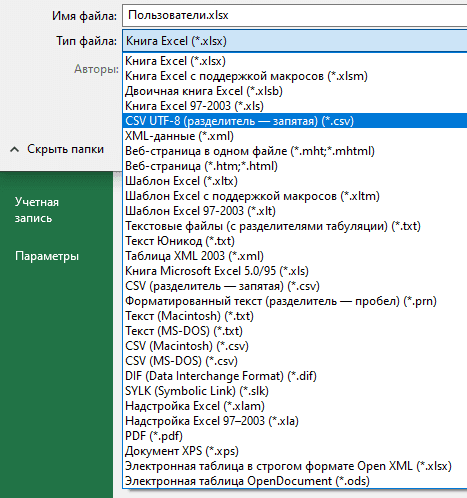Select Надстройка Excel (*.xlam)
The image size is (467, 498).
tap(295, 406)
